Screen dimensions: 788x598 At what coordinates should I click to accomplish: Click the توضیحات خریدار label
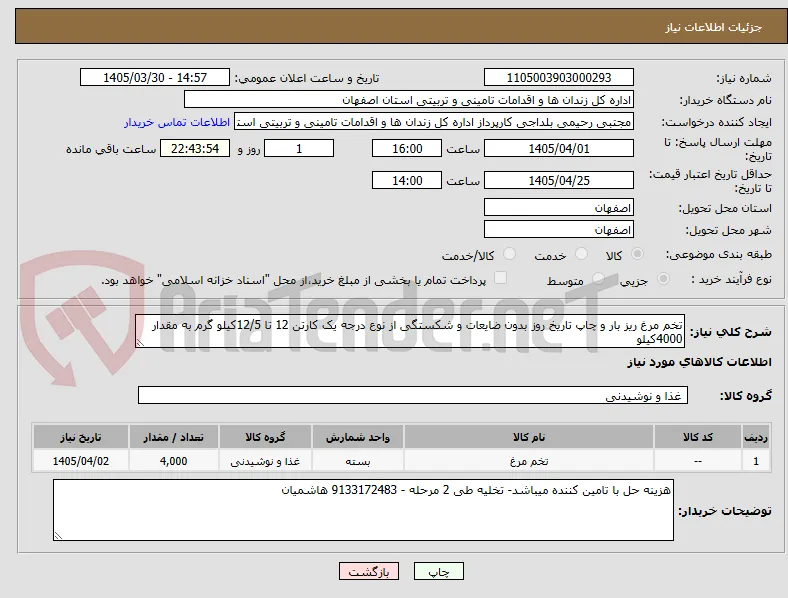click(x=725, y=511)
